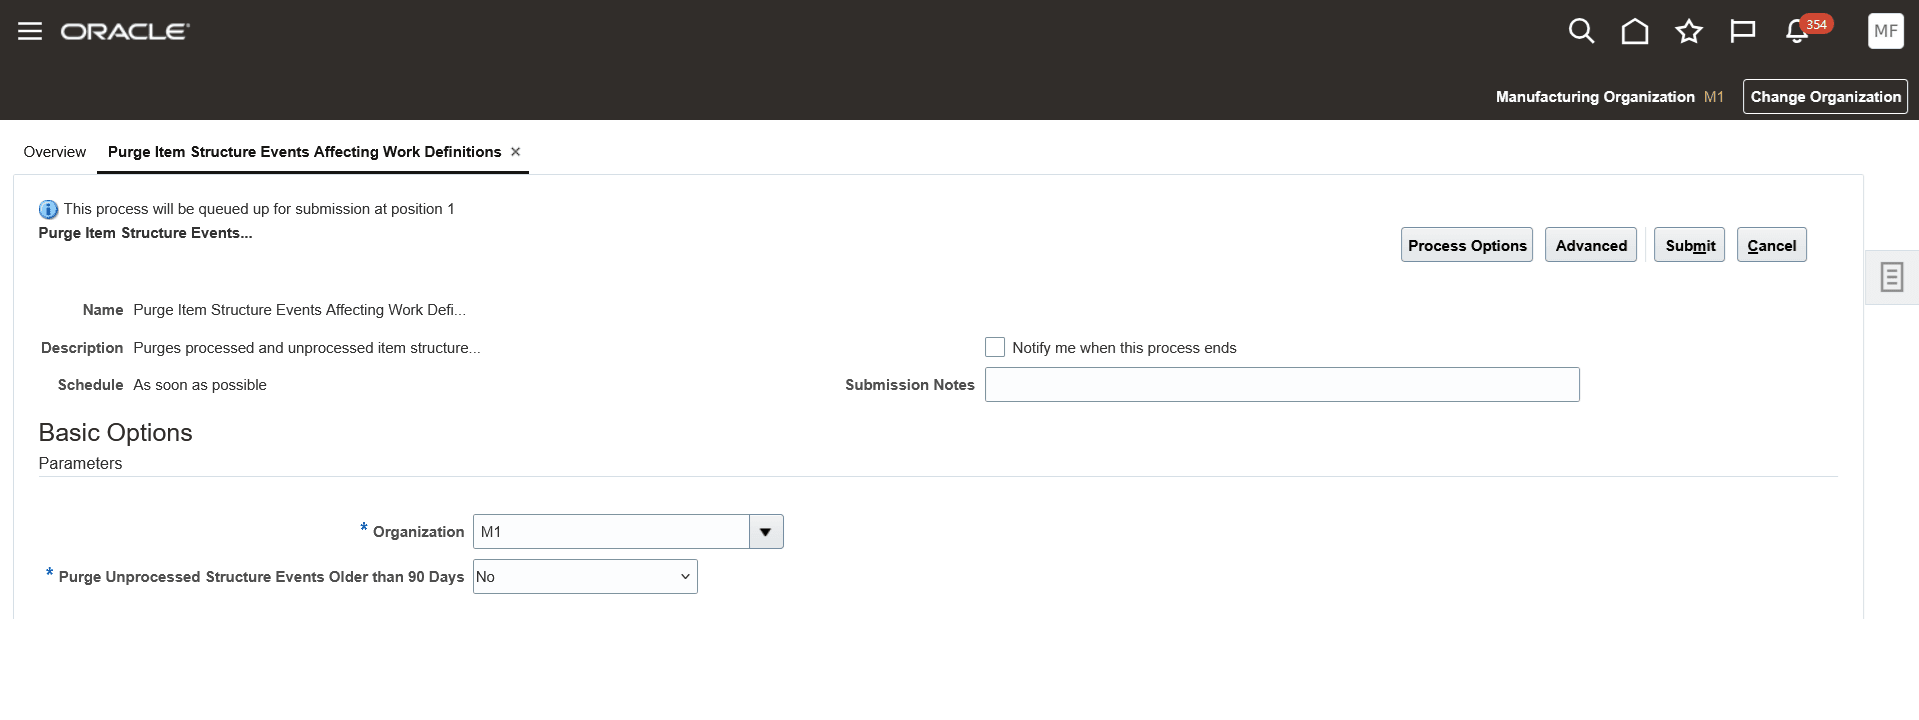This screenshot has width=1919, height=720.
Task: Go to Home icon
Action: point(1635,31)
